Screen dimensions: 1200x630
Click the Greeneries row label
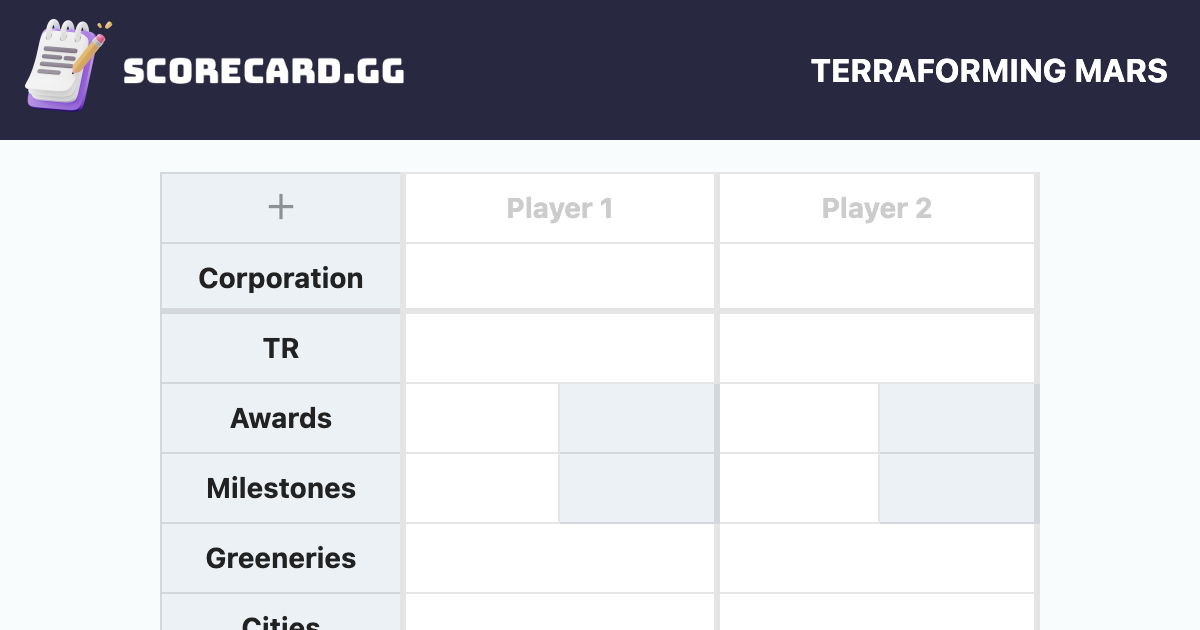coord(281,558)
